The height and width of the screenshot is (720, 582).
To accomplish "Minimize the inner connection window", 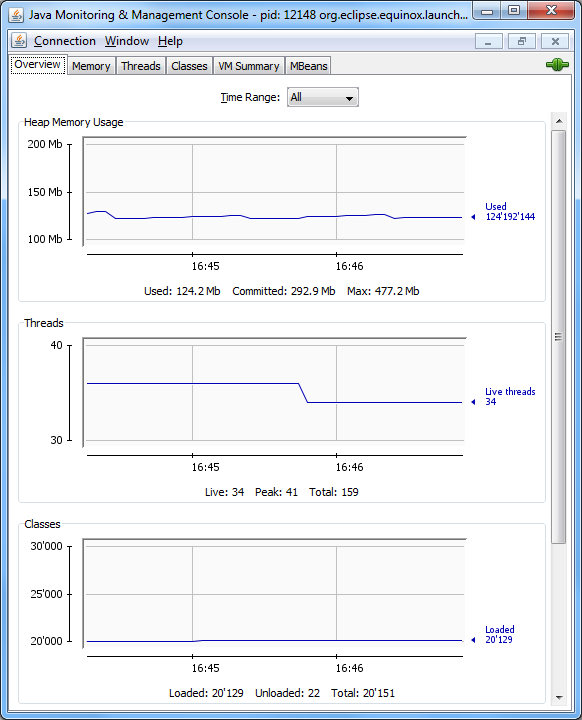I will 489,41.
